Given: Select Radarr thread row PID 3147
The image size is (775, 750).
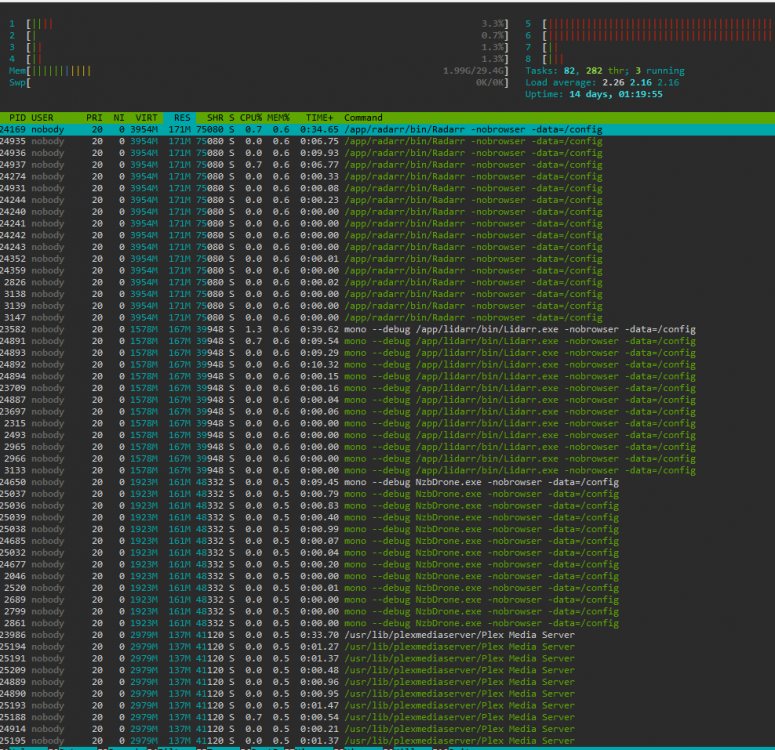Looking at the screenshot, I should 388,317.
